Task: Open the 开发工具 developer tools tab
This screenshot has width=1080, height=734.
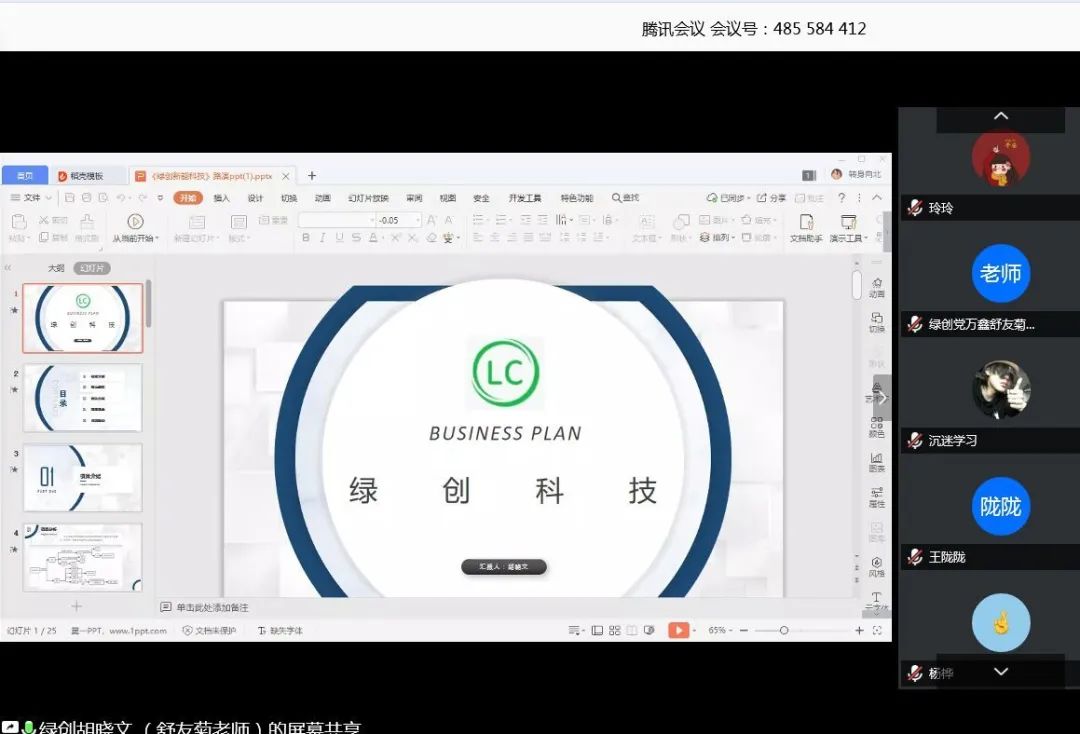Action: point(525,198)
